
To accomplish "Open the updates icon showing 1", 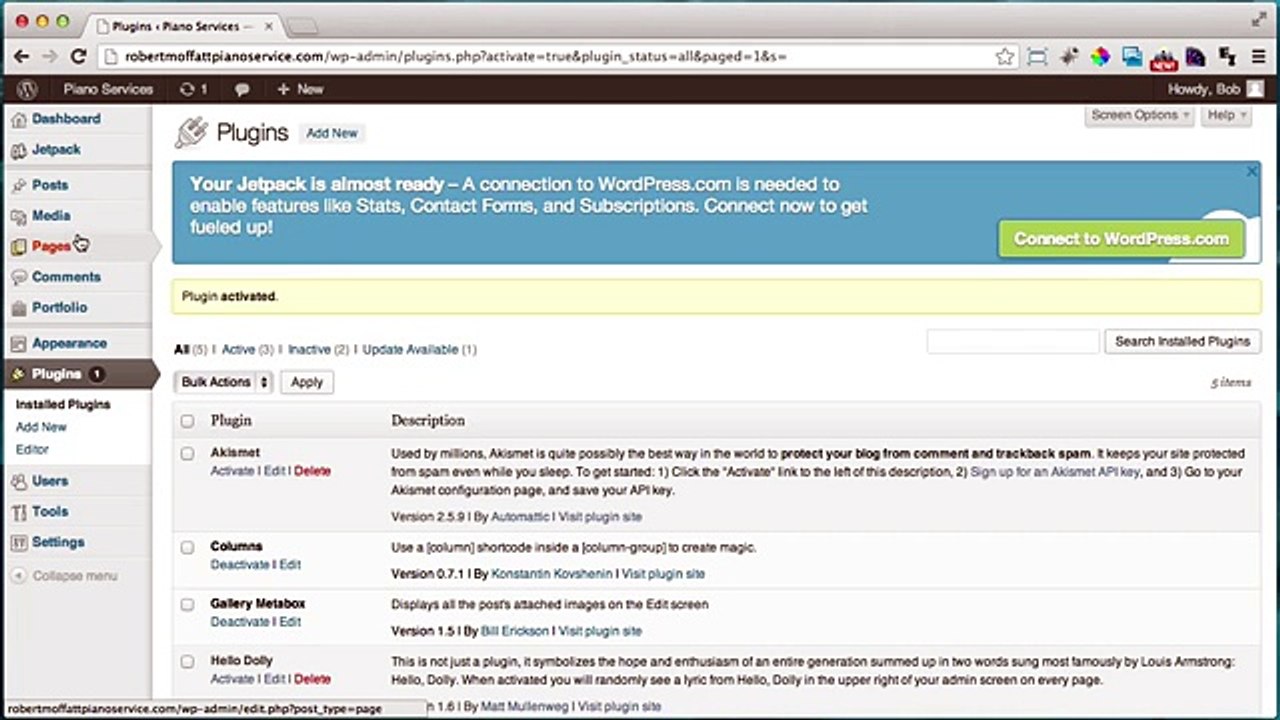I will (192, 89).
